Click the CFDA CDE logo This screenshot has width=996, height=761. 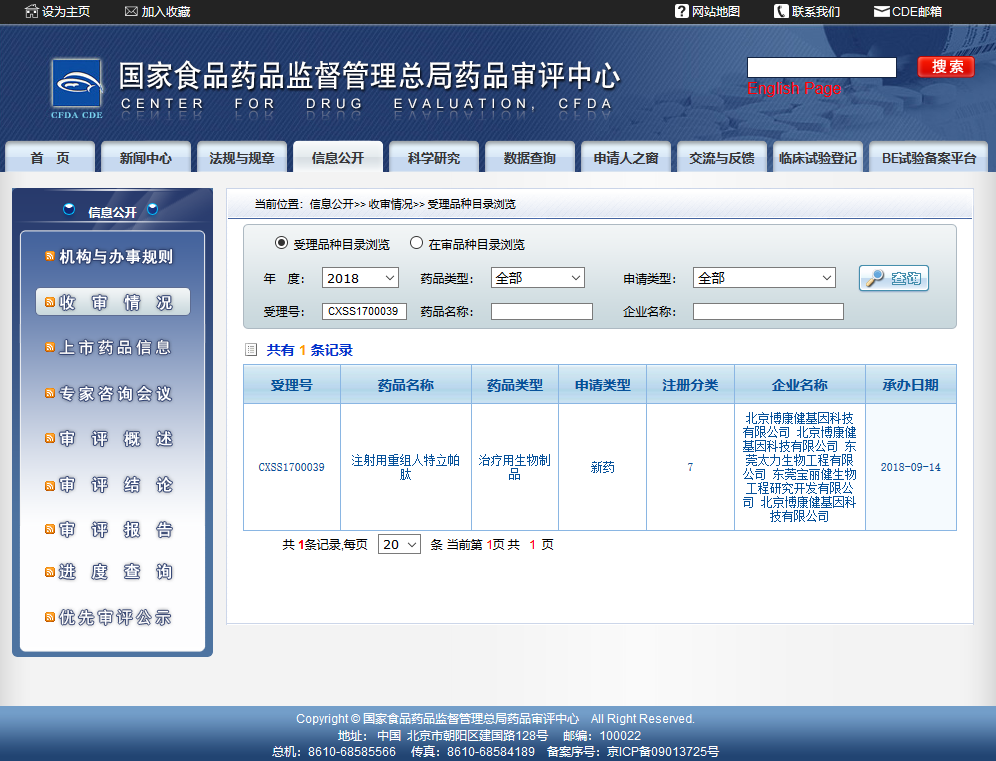(77, 88)
